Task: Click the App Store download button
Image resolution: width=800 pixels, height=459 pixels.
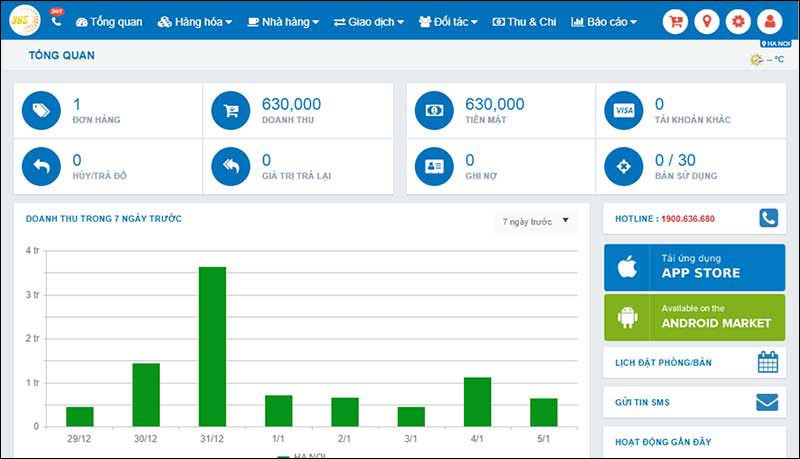Action: click(694, 267)
